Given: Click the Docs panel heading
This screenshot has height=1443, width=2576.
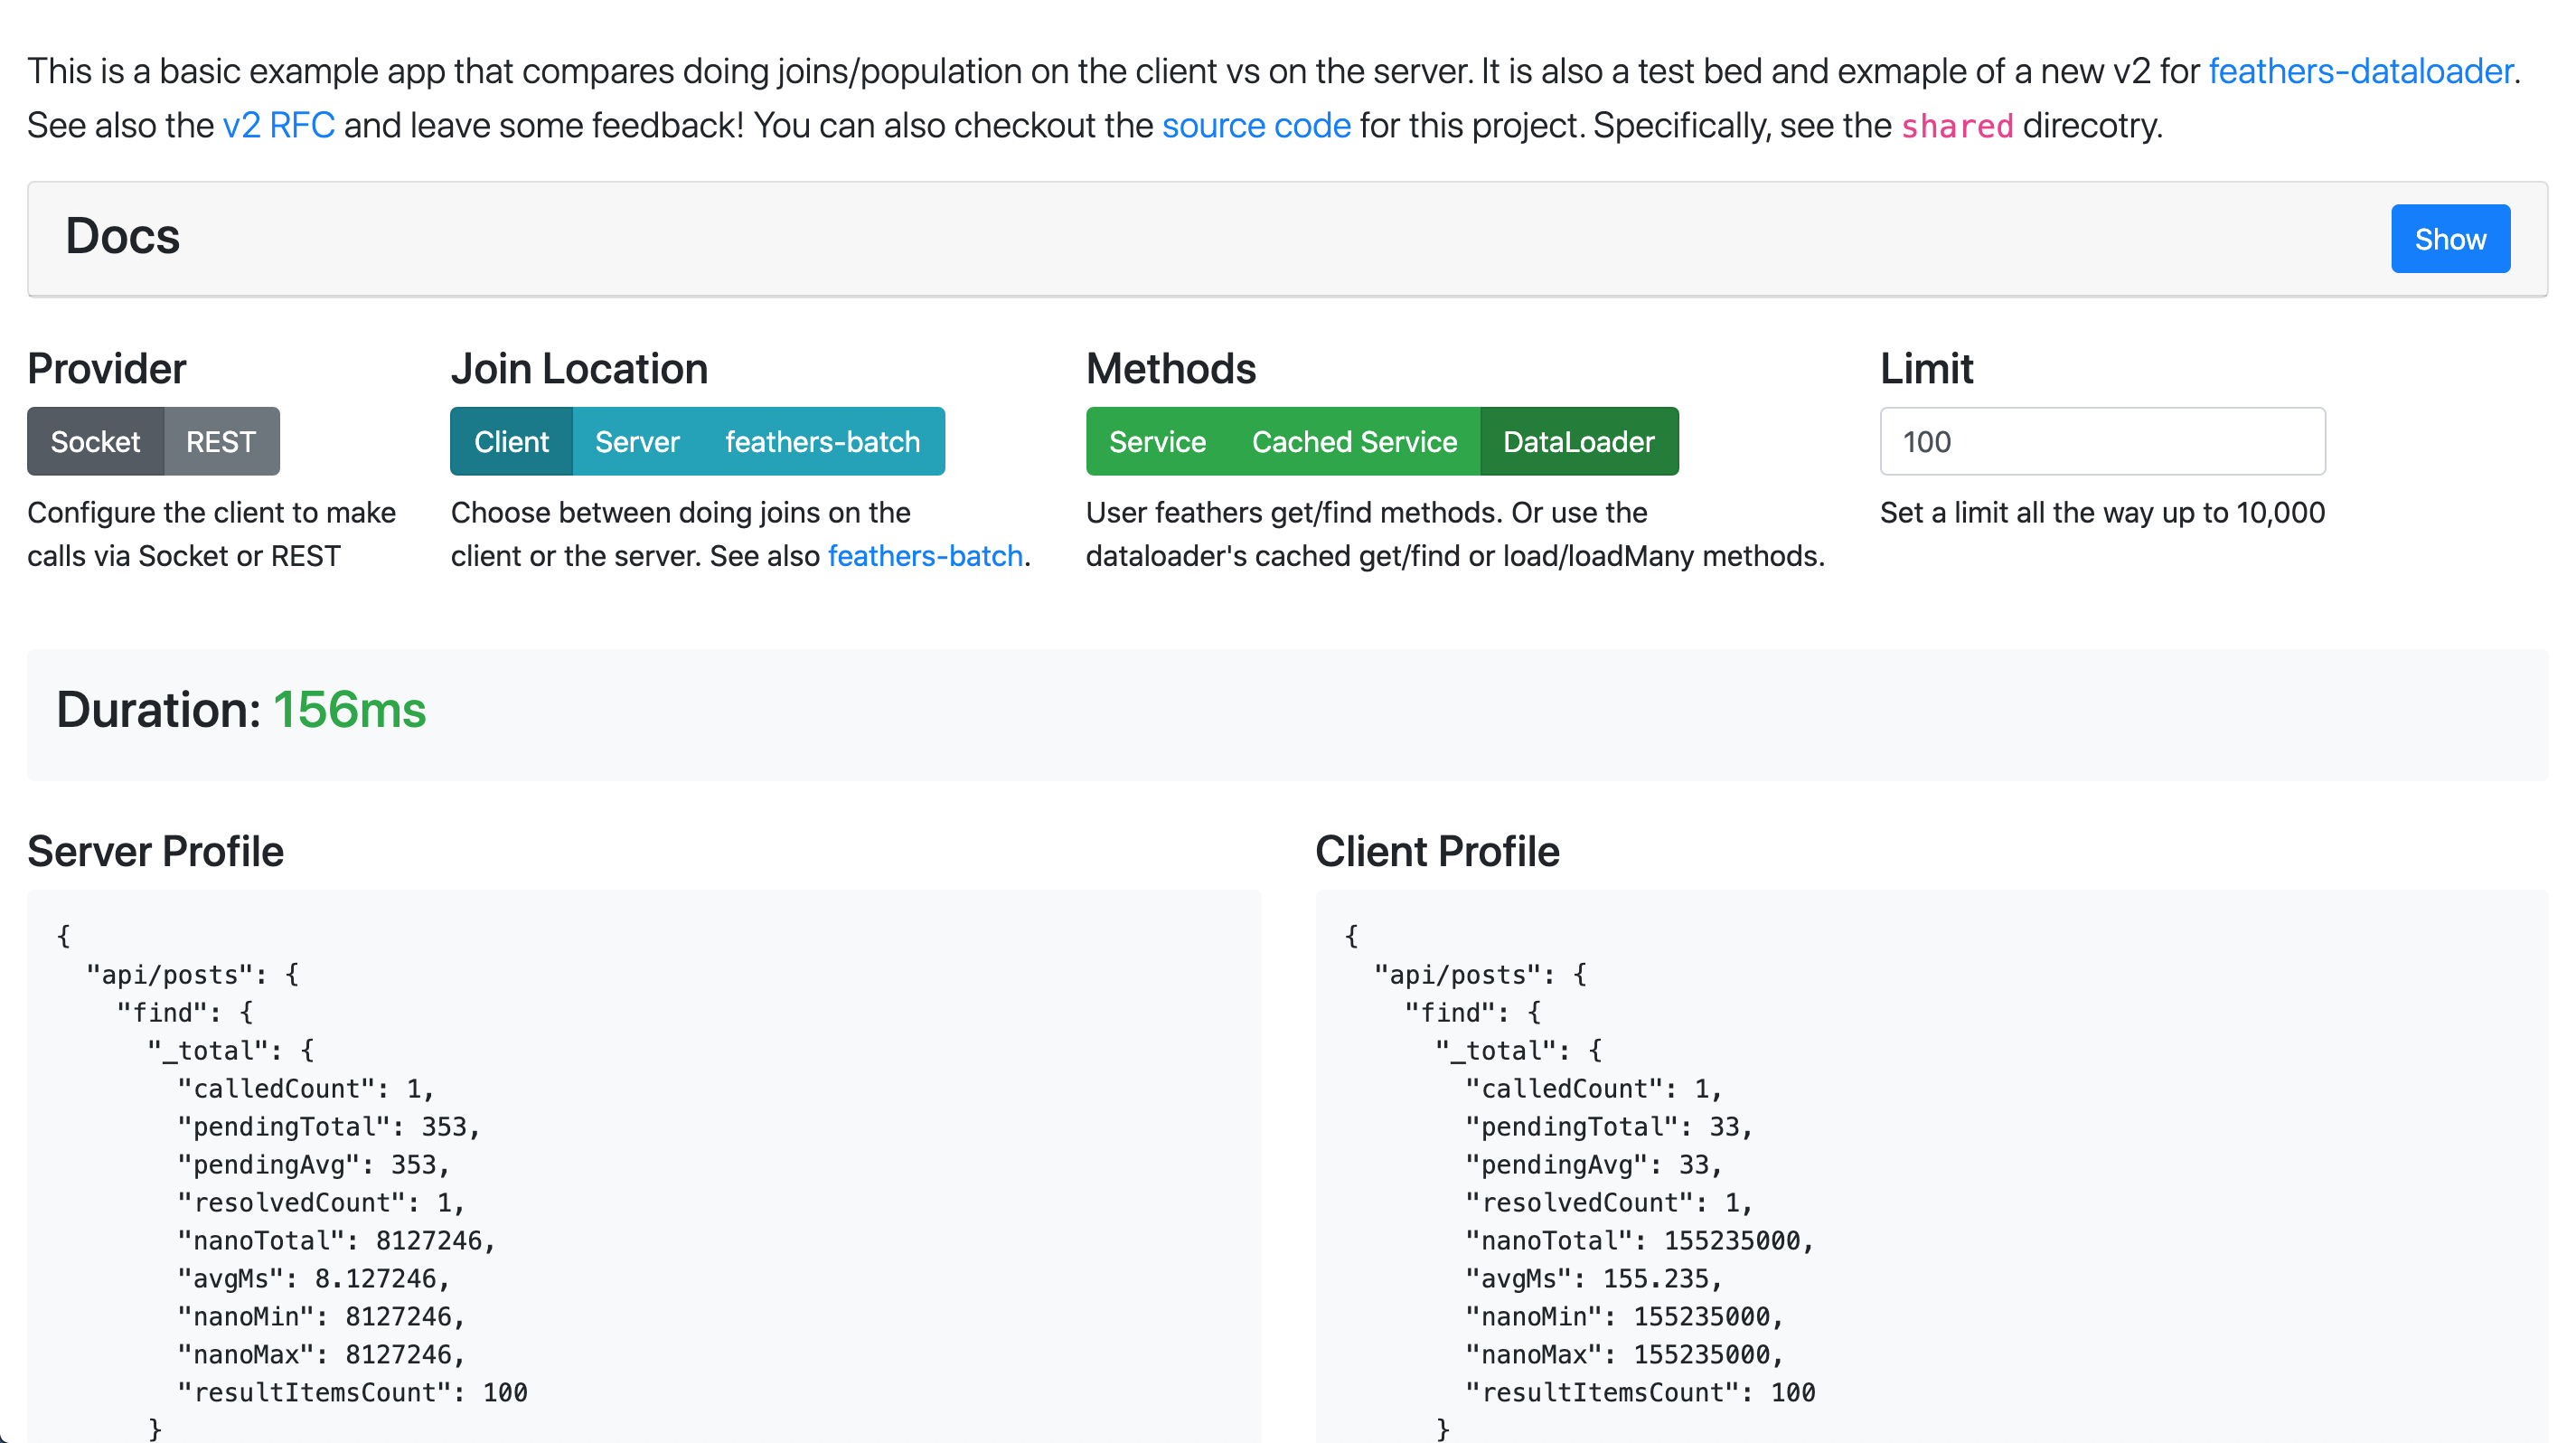Looking at the screenshot, I should (x=122, y=237).
